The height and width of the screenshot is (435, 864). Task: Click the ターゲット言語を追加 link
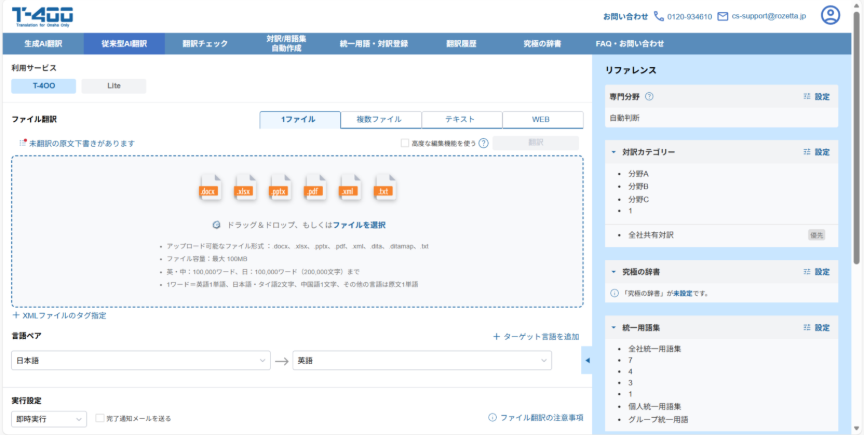tap(536, 336)
